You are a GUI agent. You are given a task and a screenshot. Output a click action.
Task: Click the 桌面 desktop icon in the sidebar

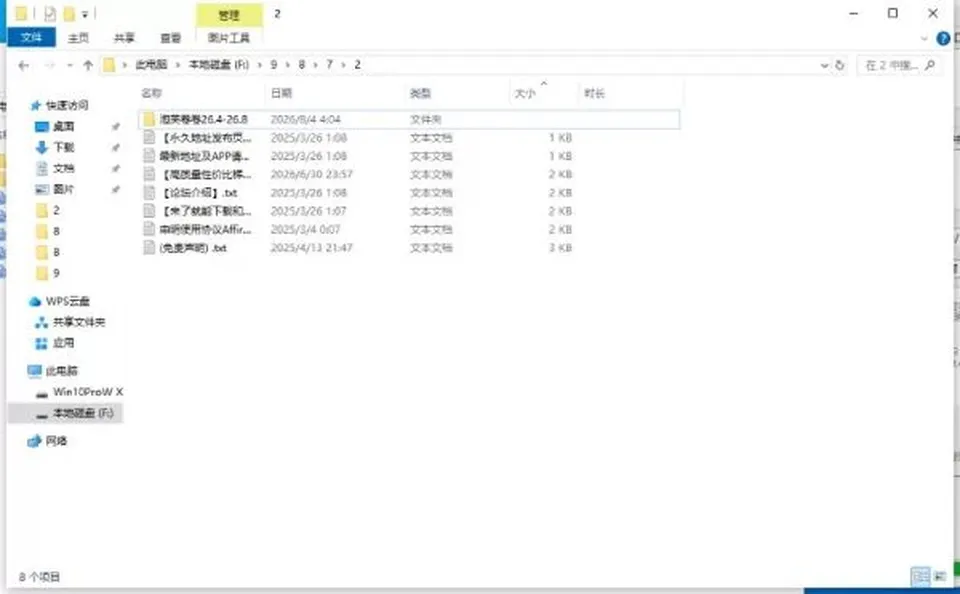pos(42,126)
